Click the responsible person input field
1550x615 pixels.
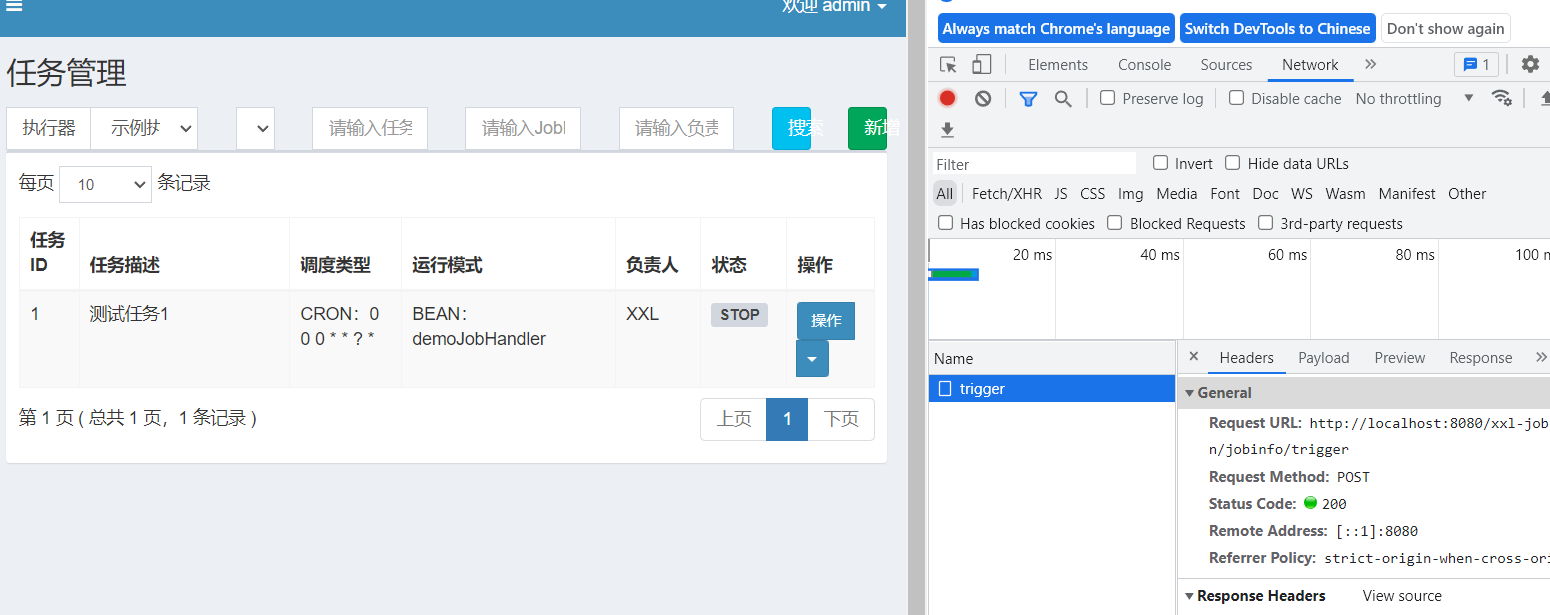tap(676, 128)
